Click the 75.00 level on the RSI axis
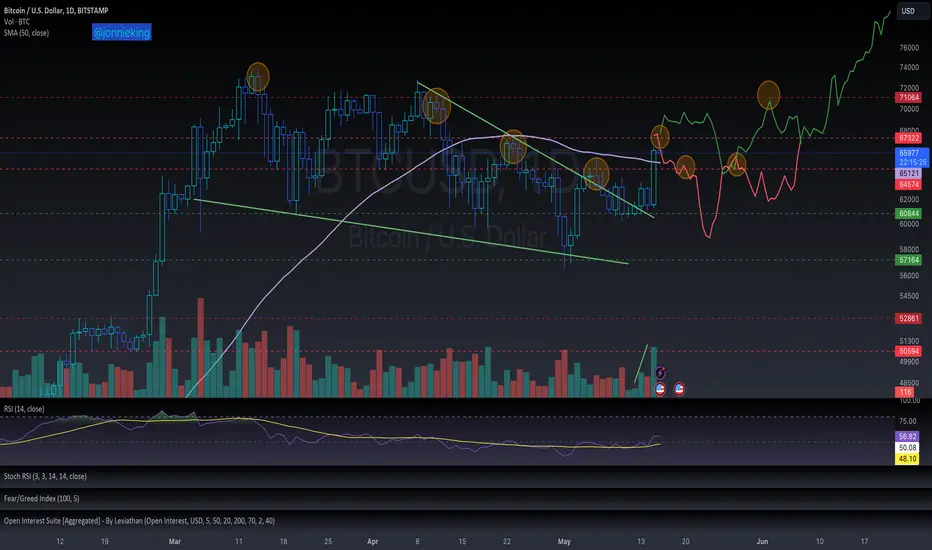This screenshot has height=550, width=932. pos(908,421)
